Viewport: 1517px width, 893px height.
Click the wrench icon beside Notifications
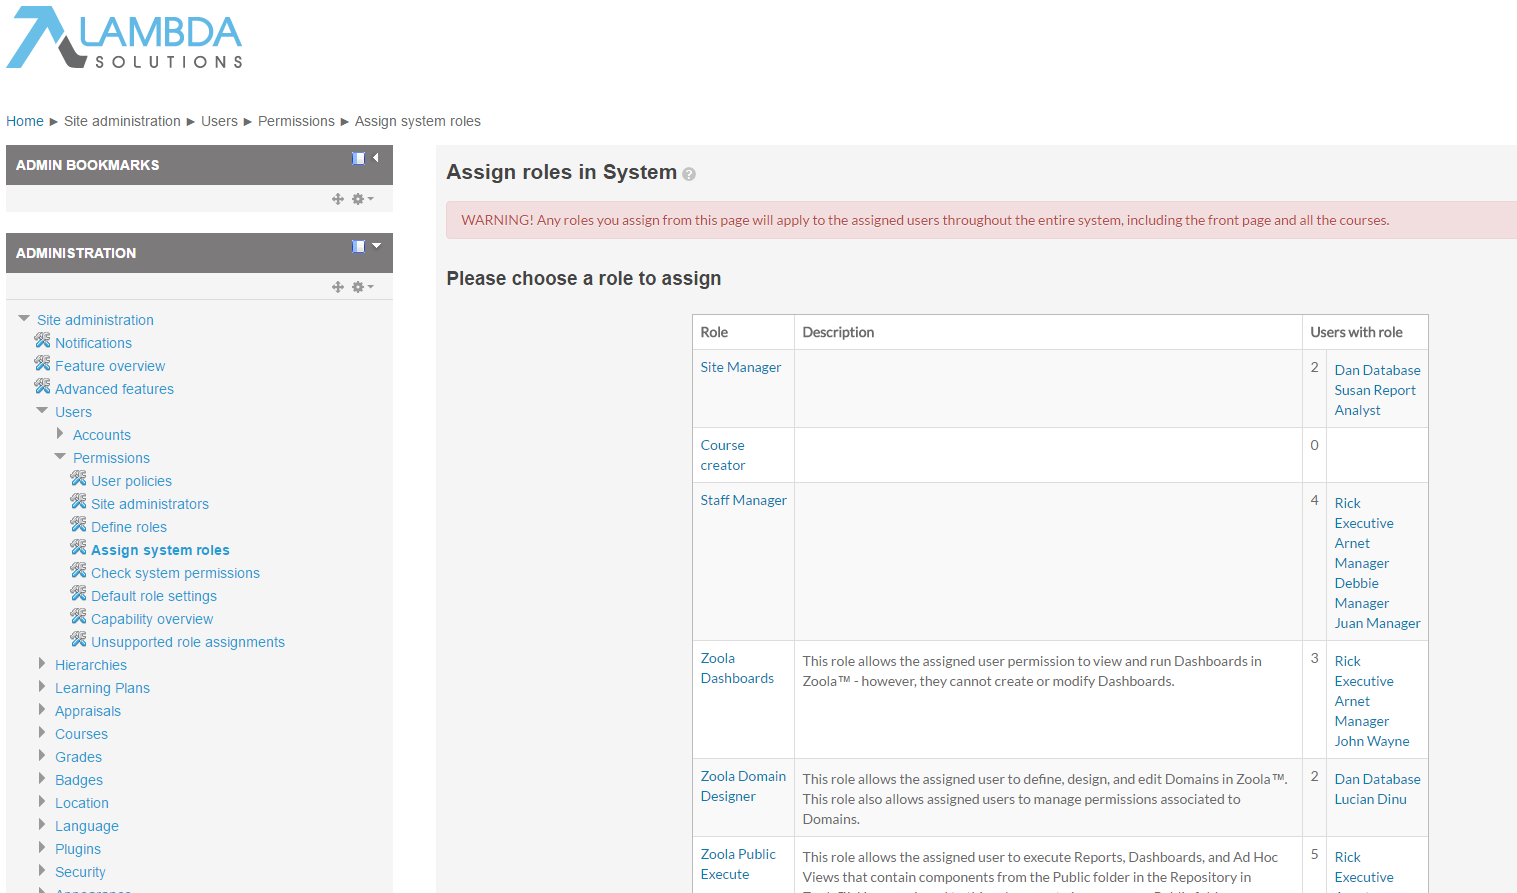42,342
